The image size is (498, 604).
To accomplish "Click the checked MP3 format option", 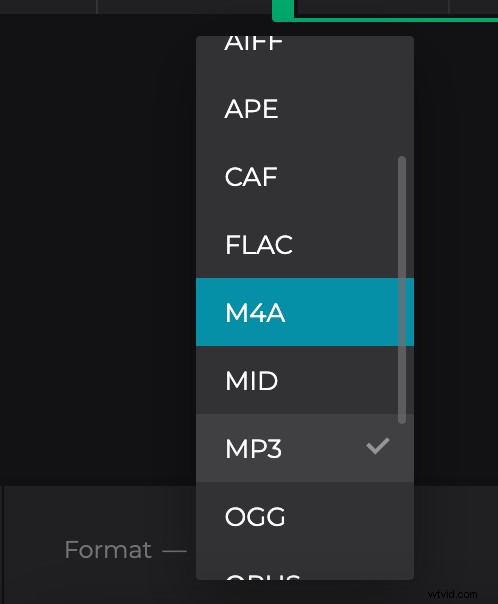I will coord(305,448).
